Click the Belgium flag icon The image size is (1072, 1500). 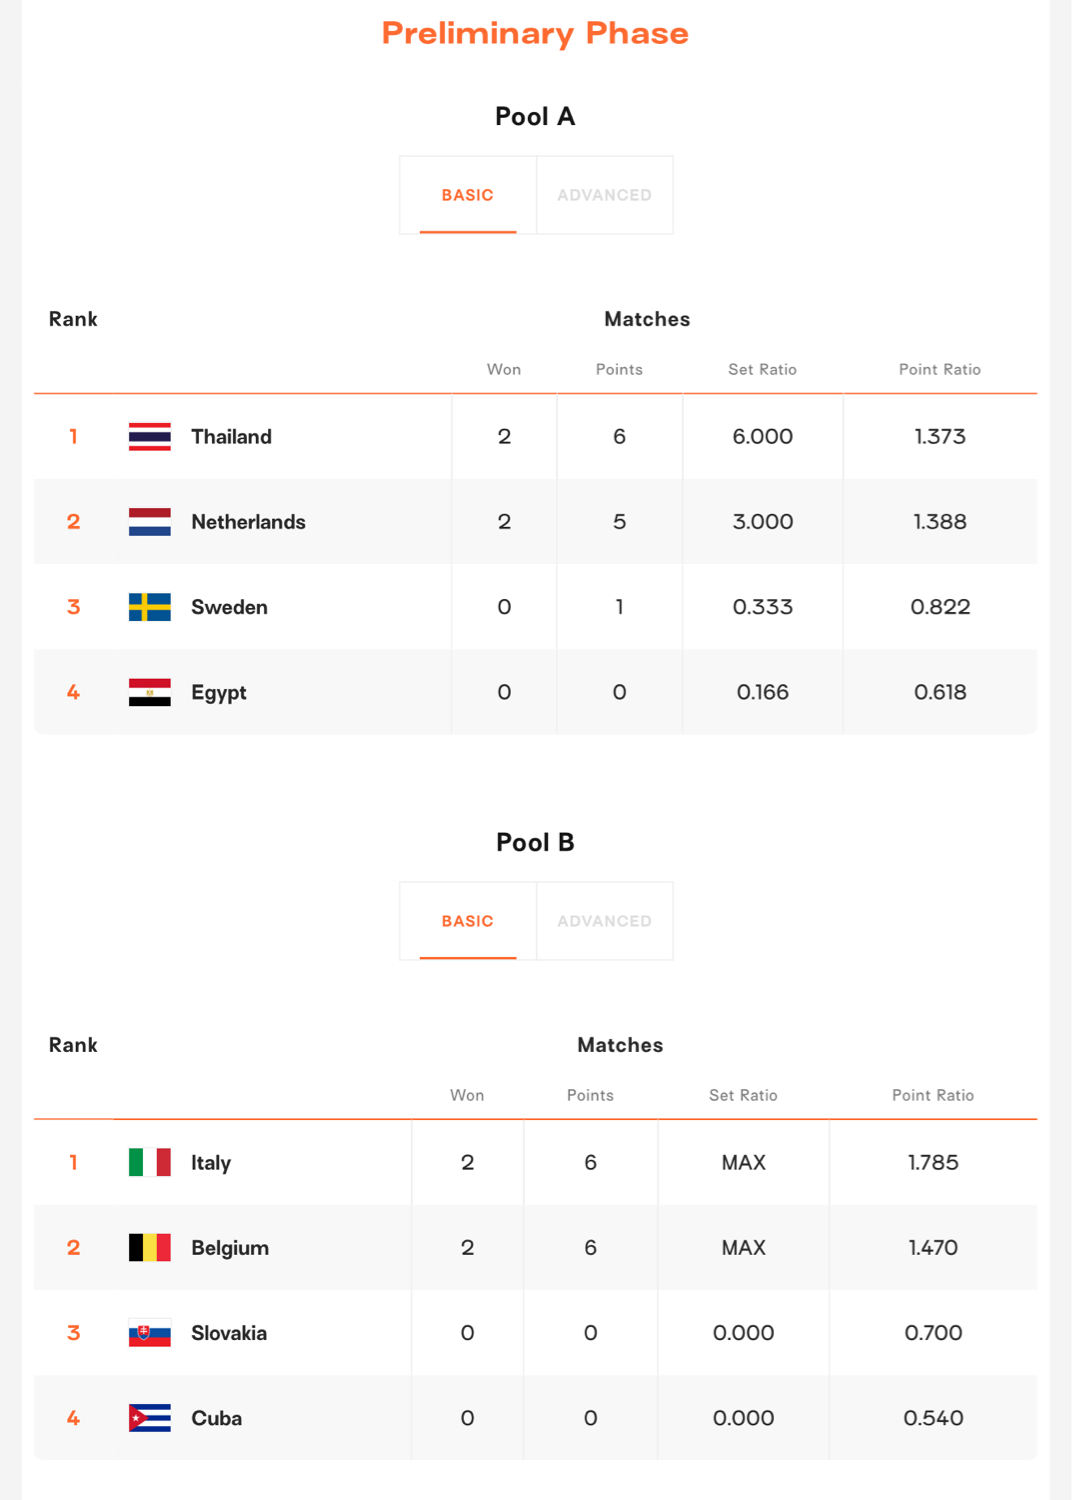click(x=150, y=1247)
